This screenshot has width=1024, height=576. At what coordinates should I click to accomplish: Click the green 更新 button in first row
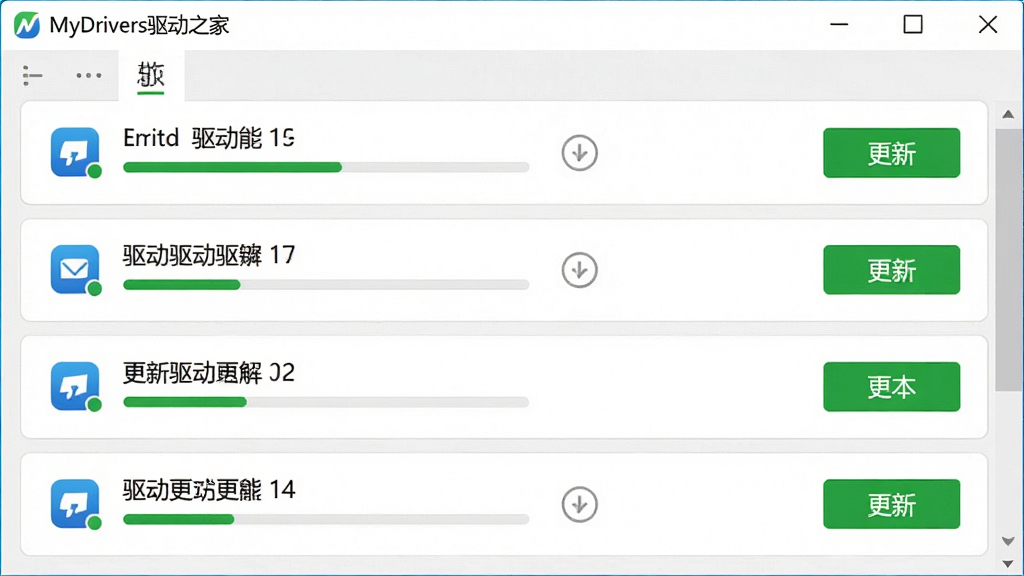point(891,153)
